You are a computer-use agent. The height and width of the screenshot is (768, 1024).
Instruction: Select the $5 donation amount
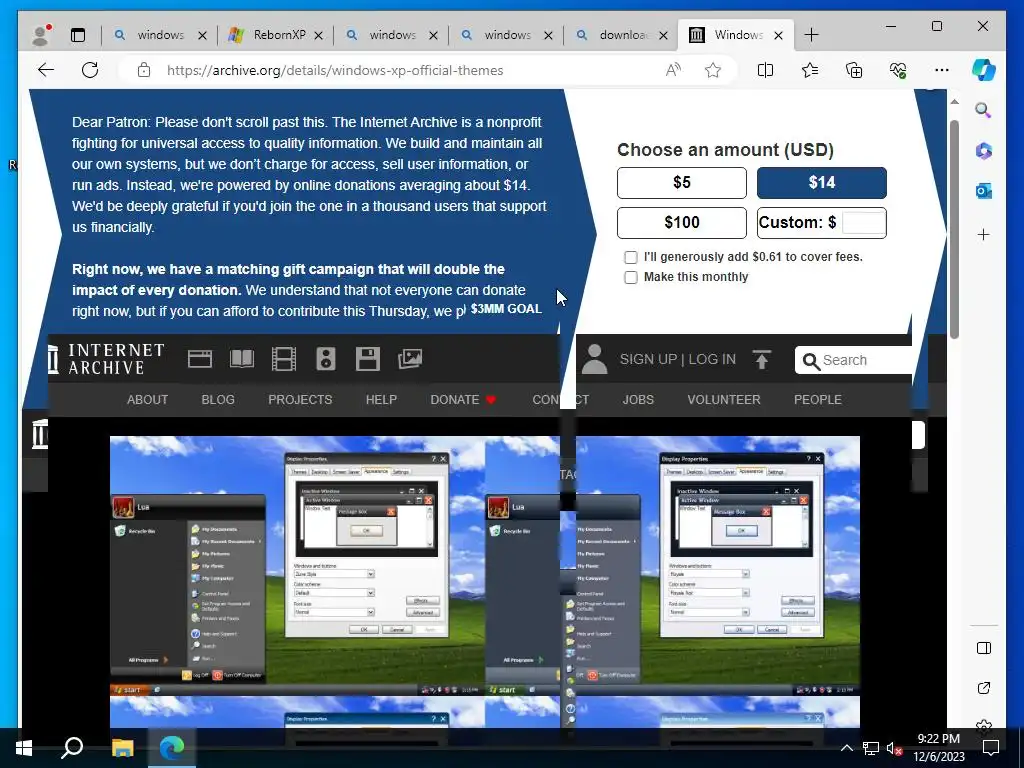click(682, 183)
